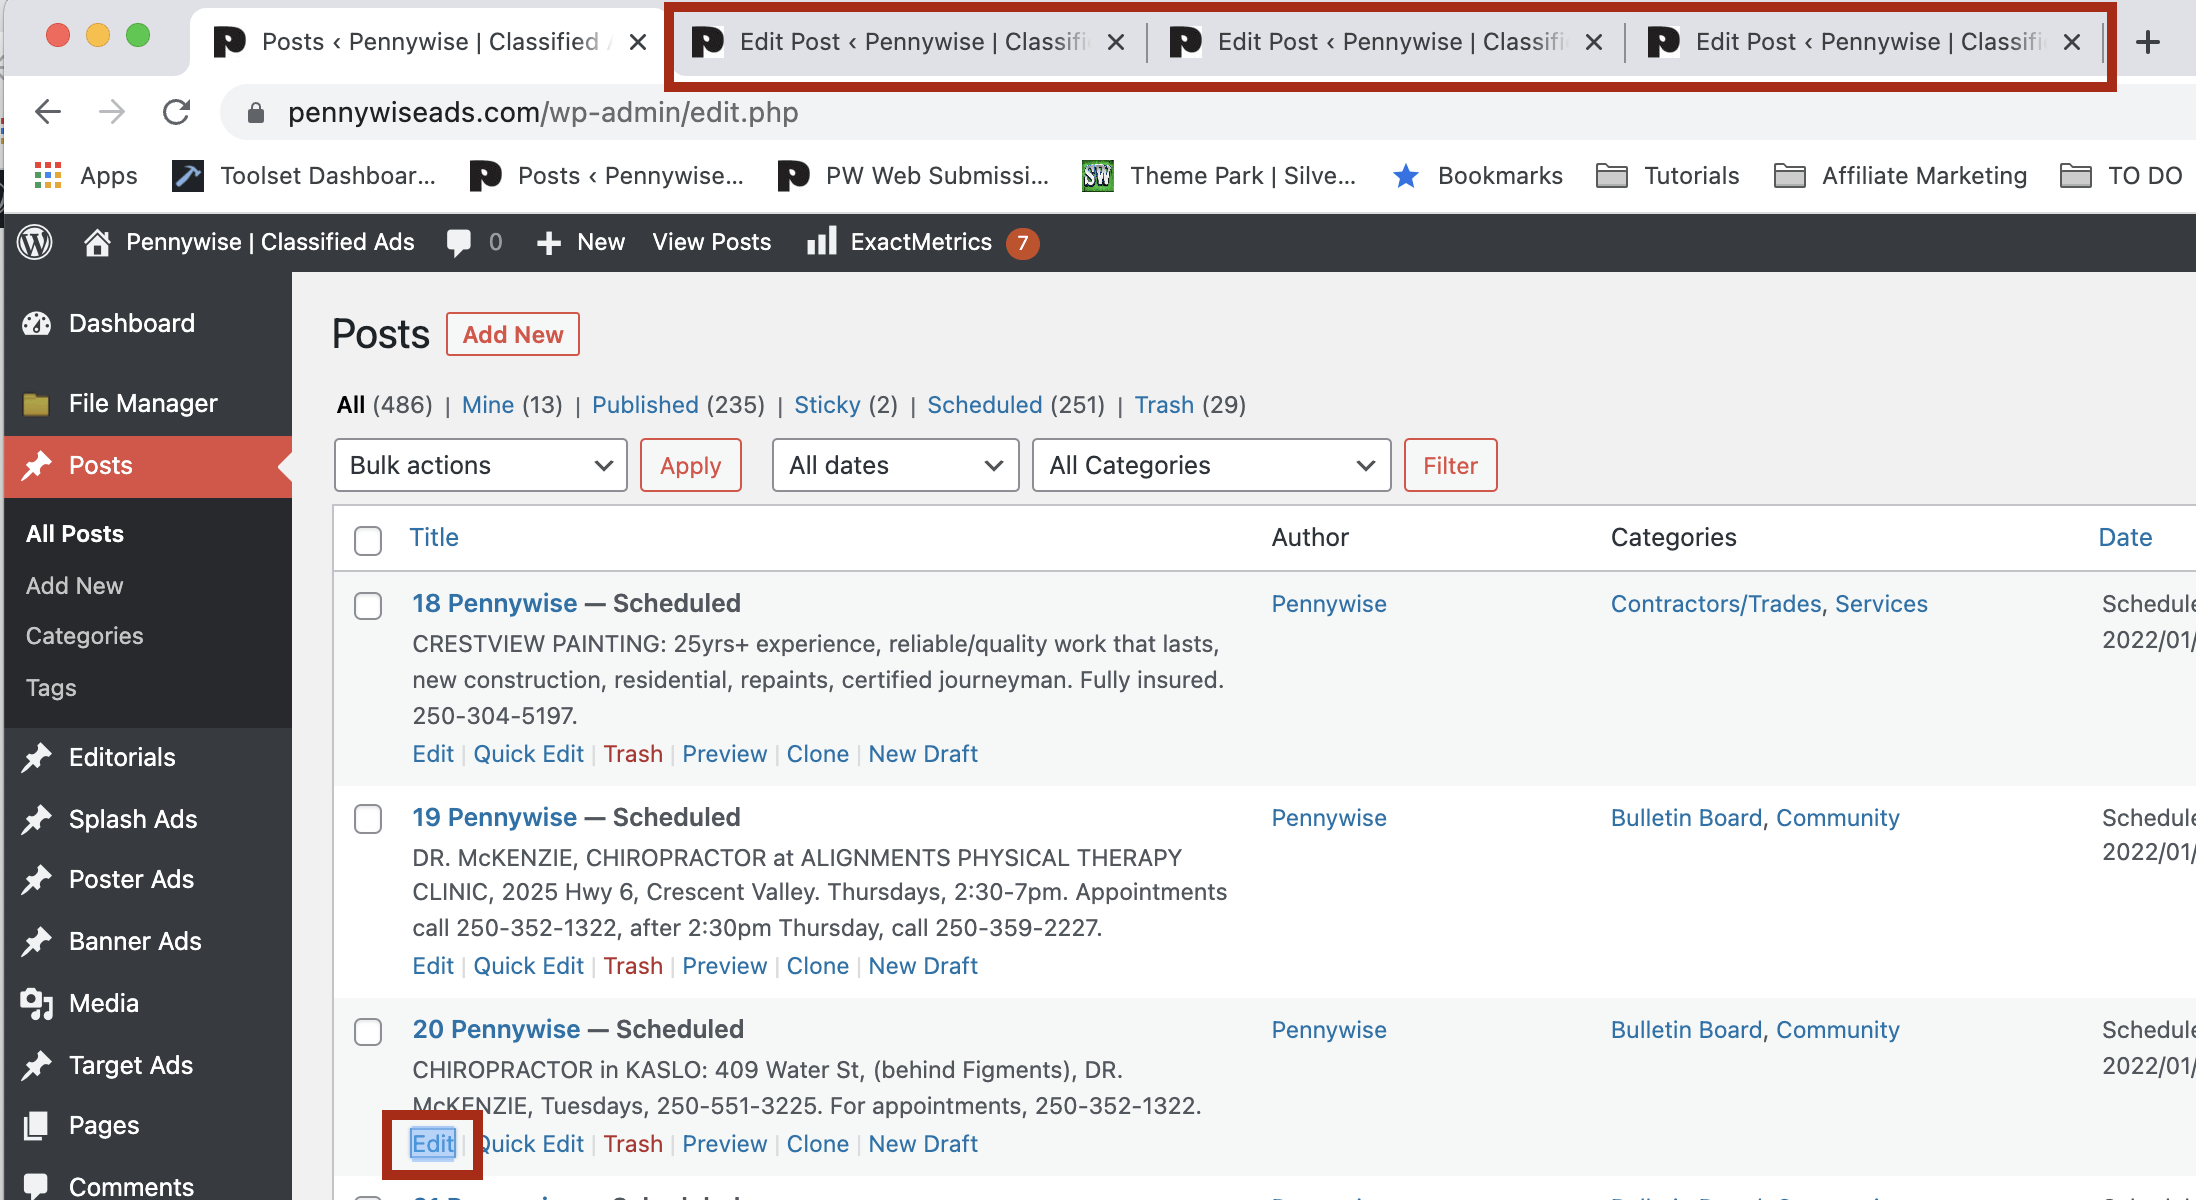Open Tutorials bookmark folder
The height and width of the screenshot is (1200, 2196).
tap(1667, 176)
